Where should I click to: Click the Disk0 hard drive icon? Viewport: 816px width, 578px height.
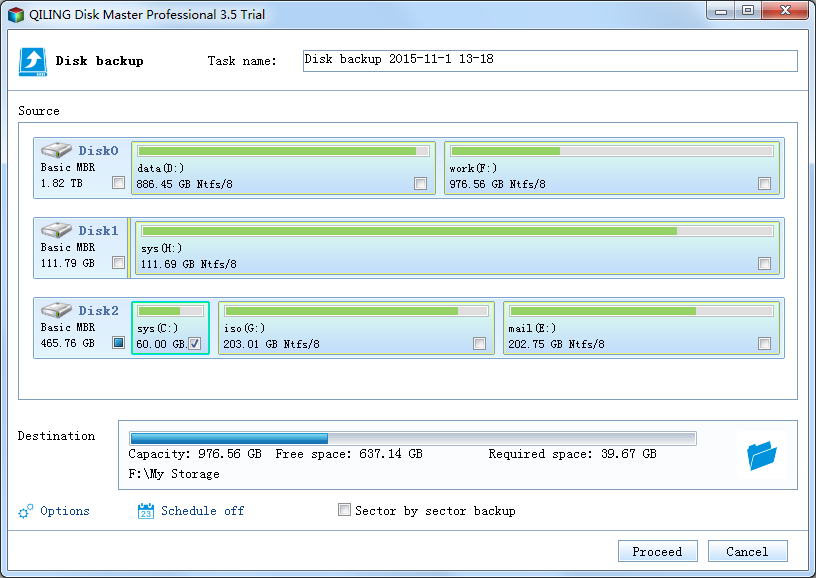point(56,150)
